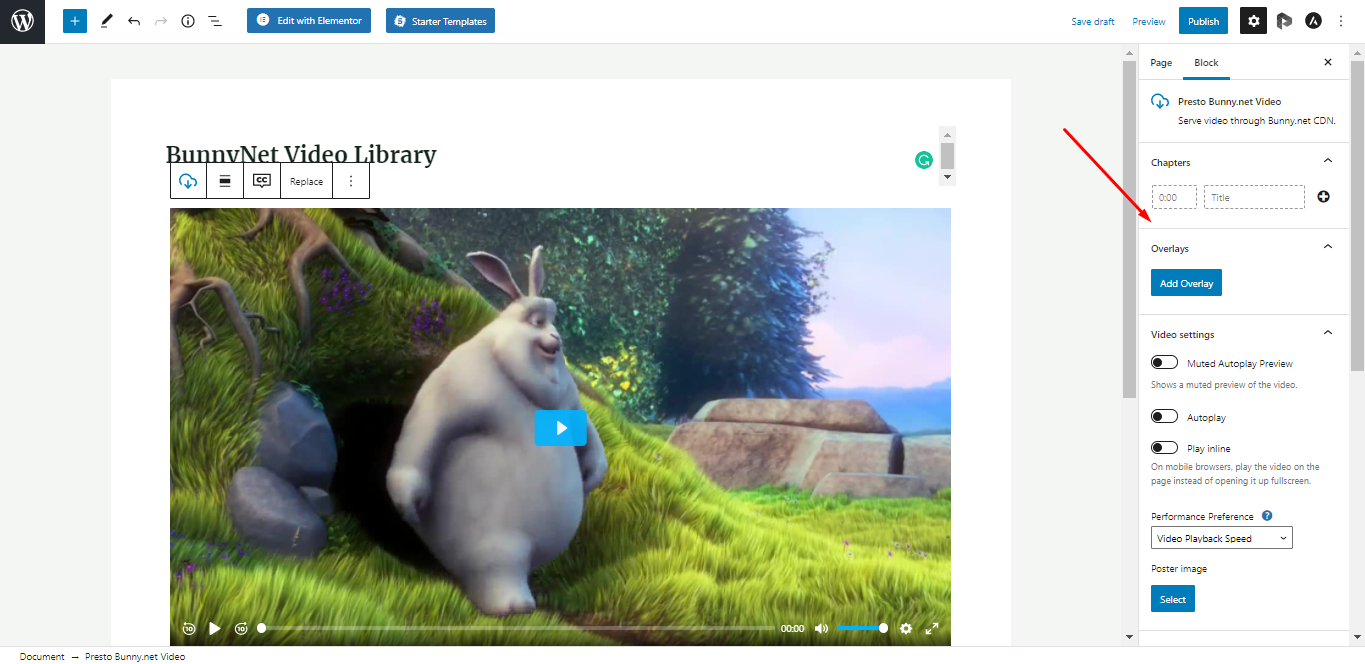Click the Add Overlay button
The height and width of the screenshot is (664, 1365).
click(x=1186, y=283)
